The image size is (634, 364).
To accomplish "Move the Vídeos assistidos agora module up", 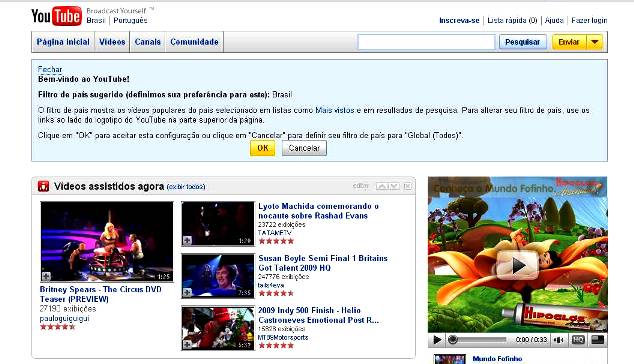I will [x=382, y=186].
